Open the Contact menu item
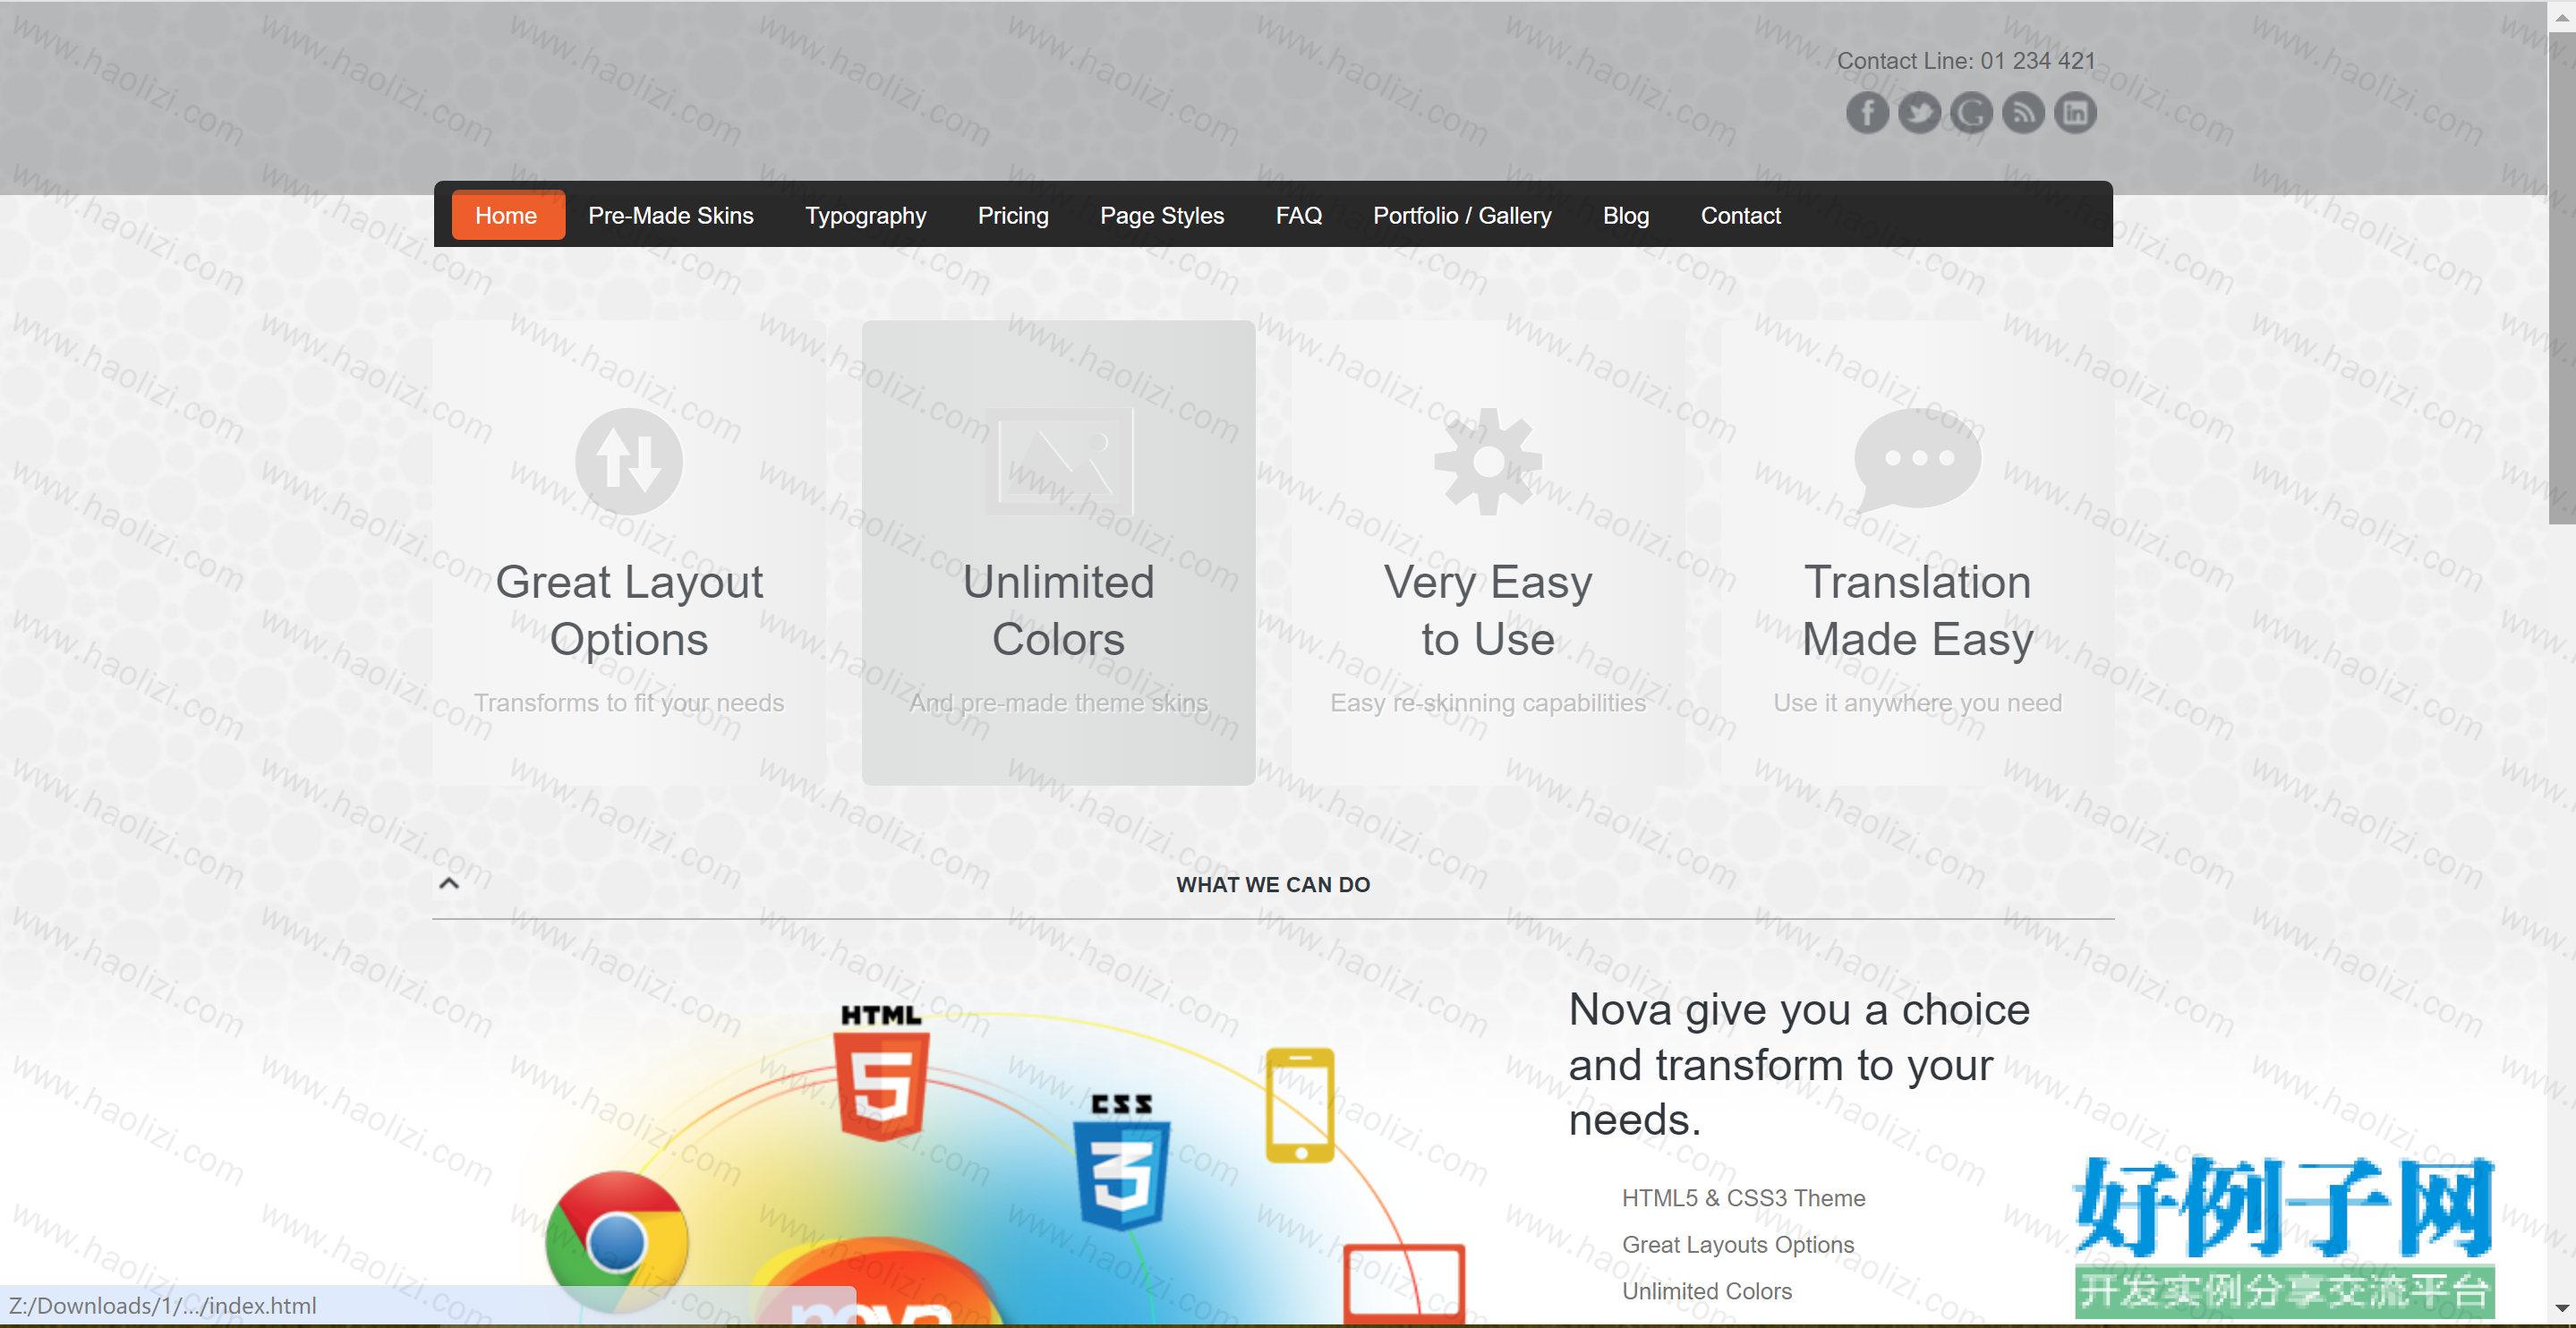2576x1328 pixels. (x=1741, y=215)
